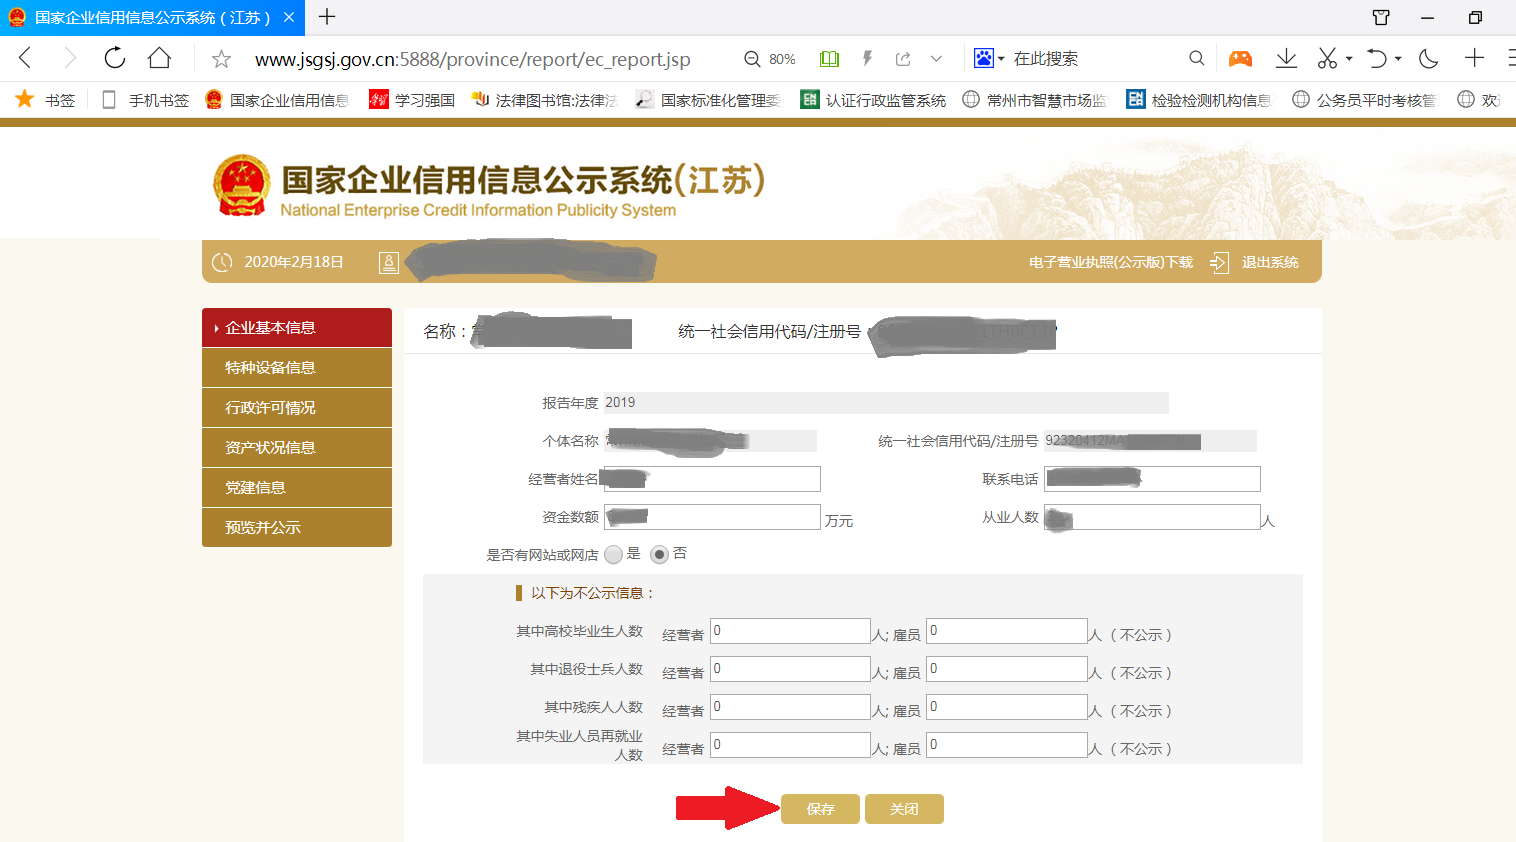Expand the scissors tool dropdown arrow

1349,58
